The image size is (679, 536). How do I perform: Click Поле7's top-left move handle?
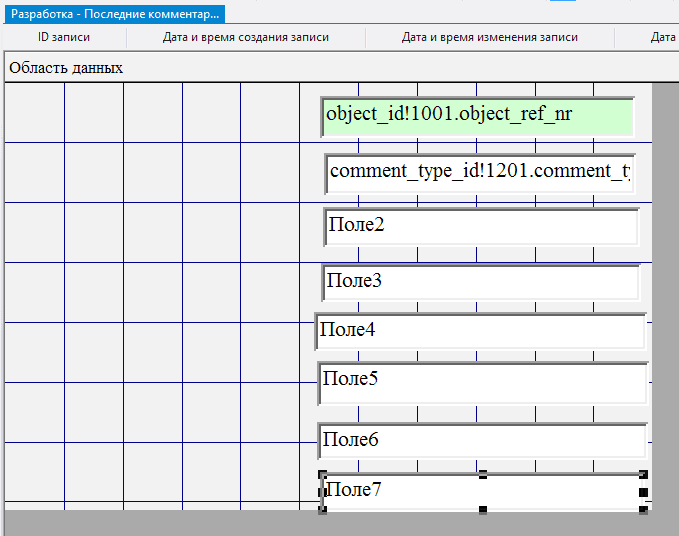pos(322,474)
